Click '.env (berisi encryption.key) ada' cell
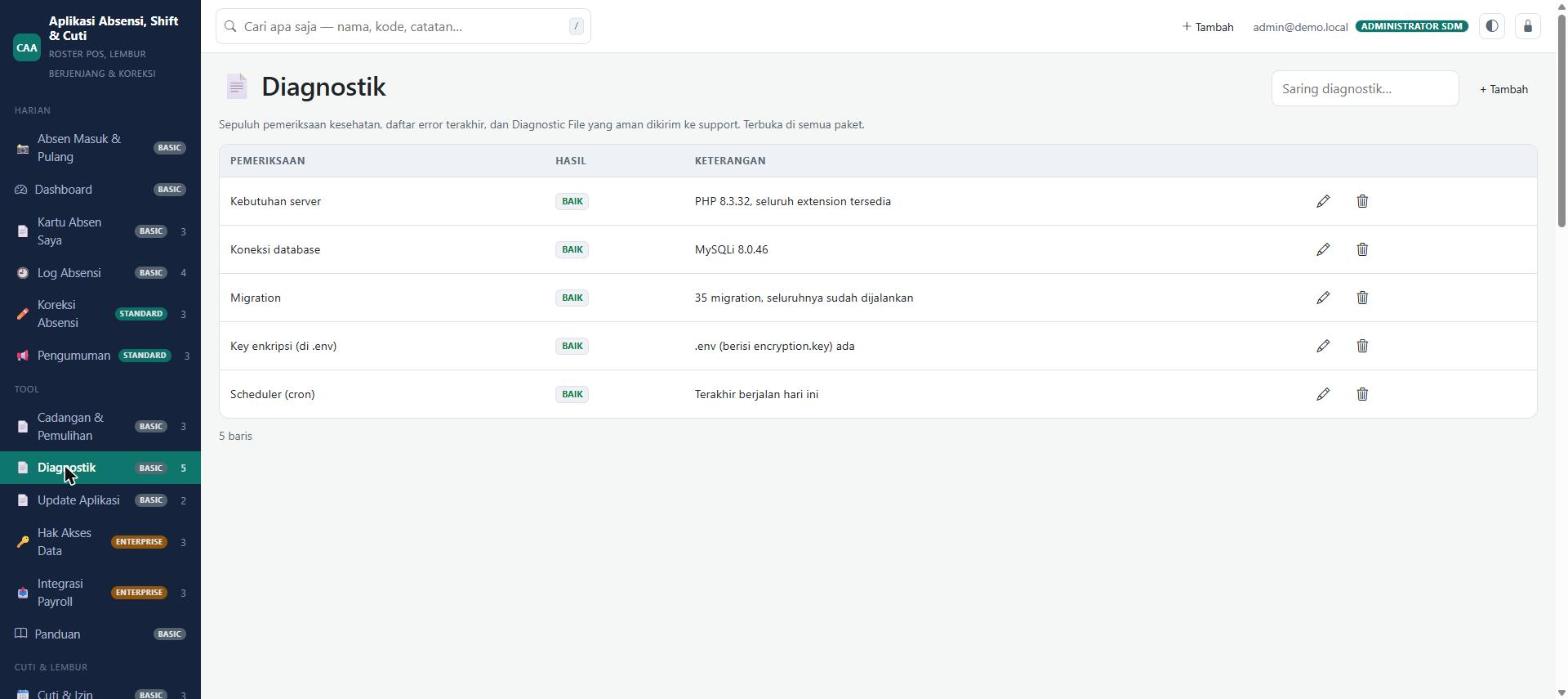This screenshot has height=699, width=1568. pyautogui.click(x=774, y=346)
